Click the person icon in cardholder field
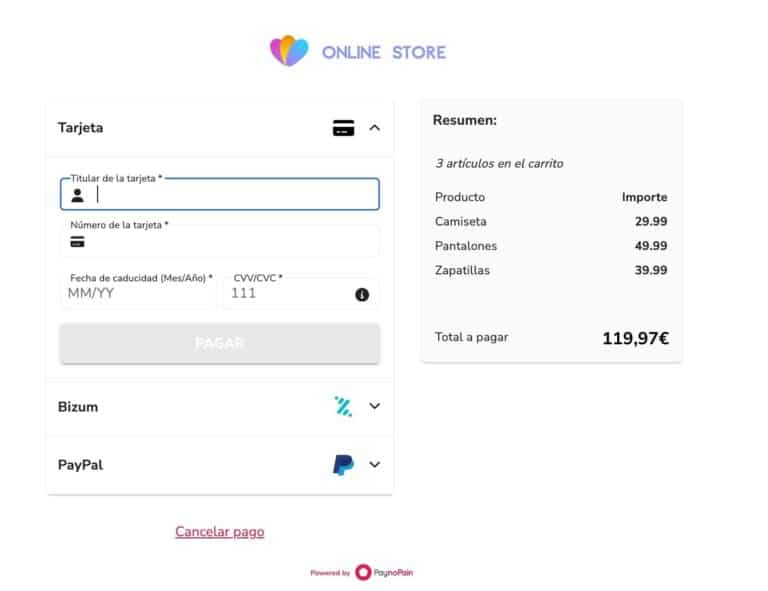The height and width of the screenshot is (591, 768). pos(77,195)
